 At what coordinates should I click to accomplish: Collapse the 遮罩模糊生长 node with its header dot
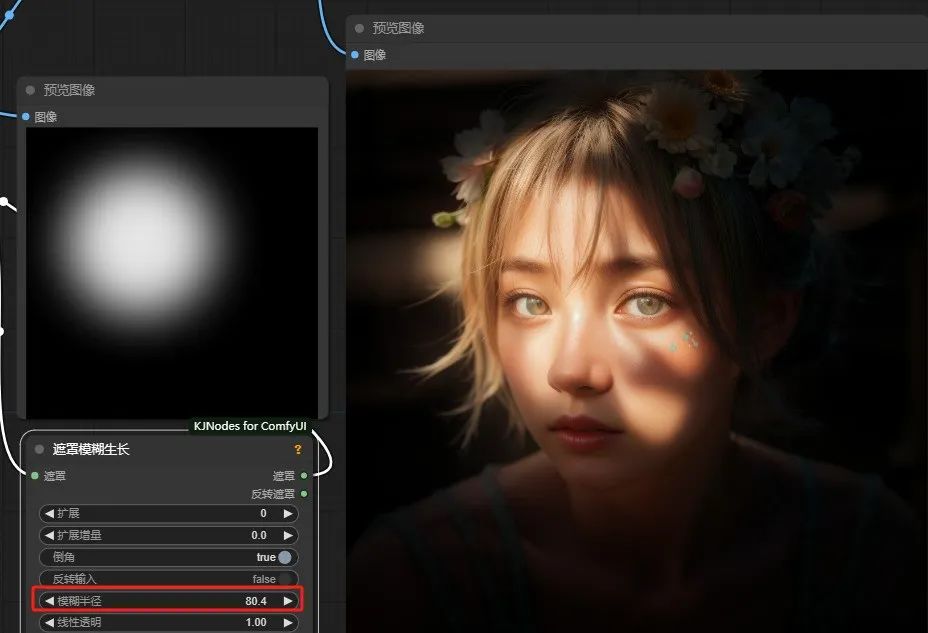click(34, 449)
